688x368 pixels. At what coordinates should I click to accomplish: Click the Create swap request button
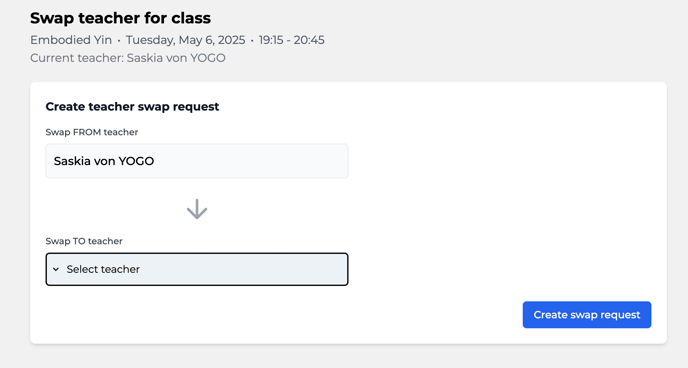(x=587, y=314)
